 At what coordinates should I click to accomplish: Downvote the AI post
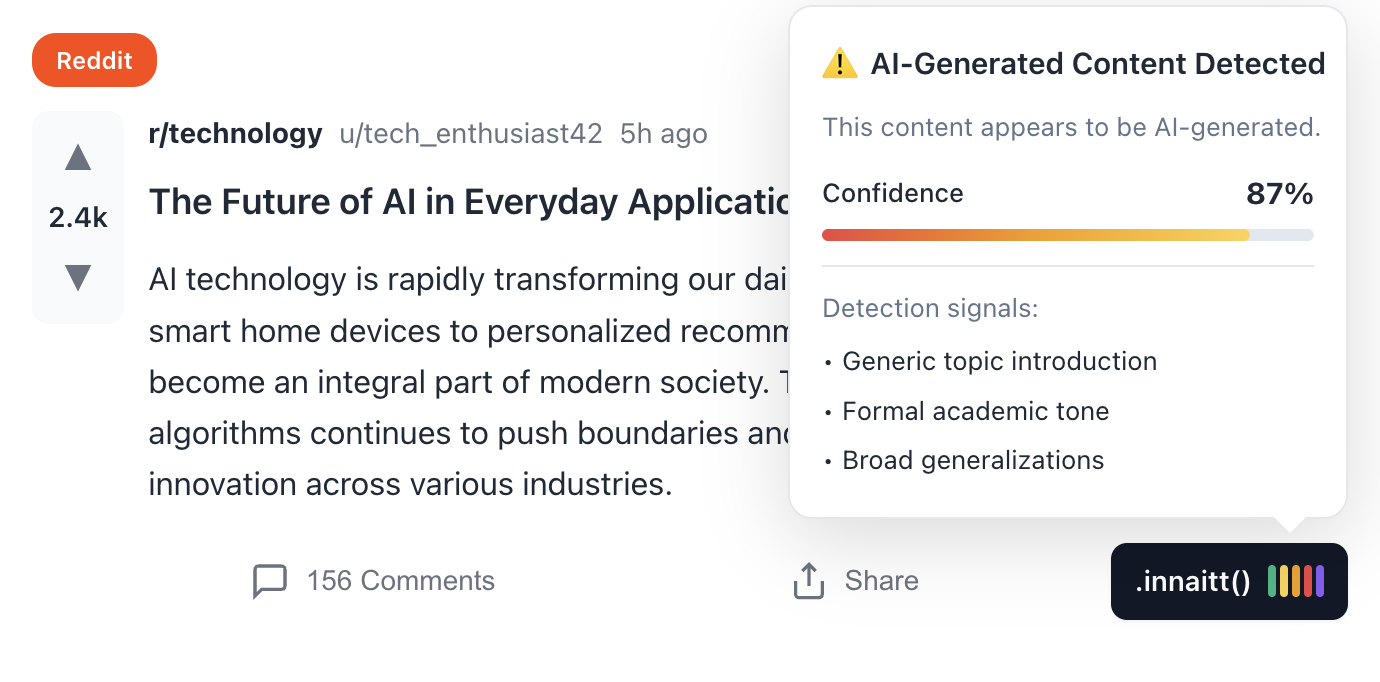pyautogui.click(x=78, y=277)
